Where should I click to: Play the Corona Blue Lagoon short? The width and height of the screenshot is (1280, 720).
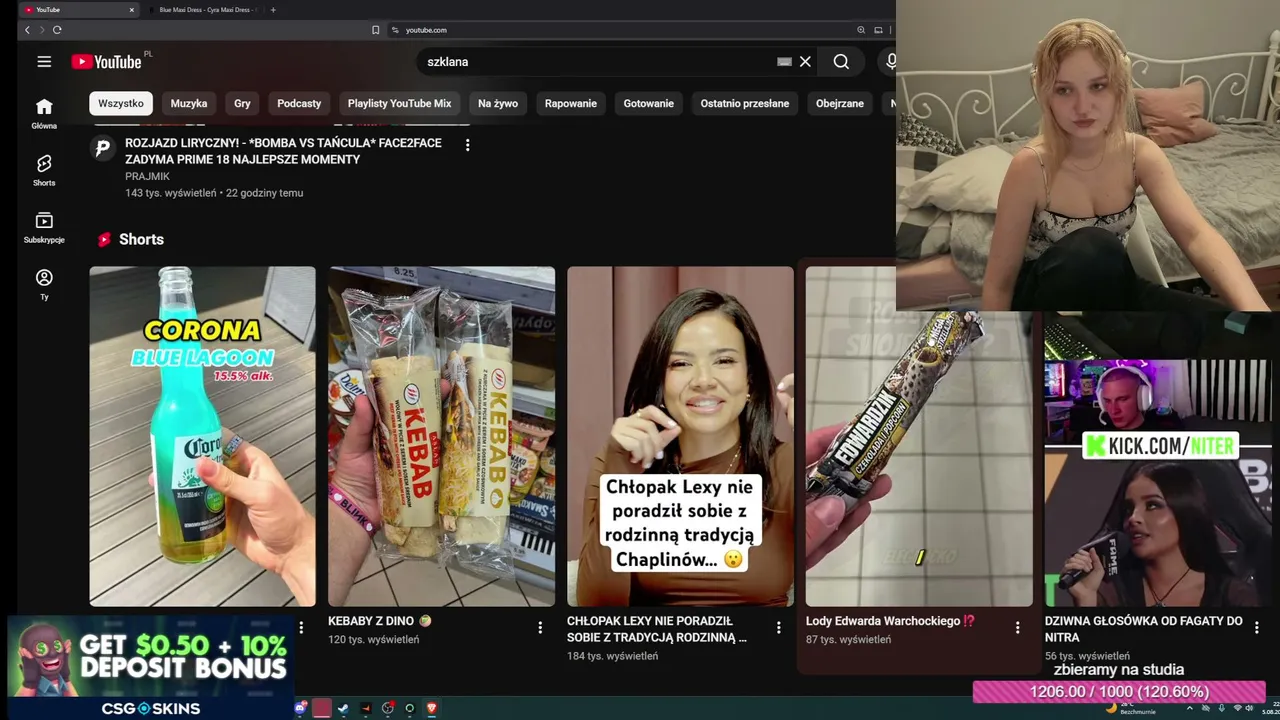(202, 436)
